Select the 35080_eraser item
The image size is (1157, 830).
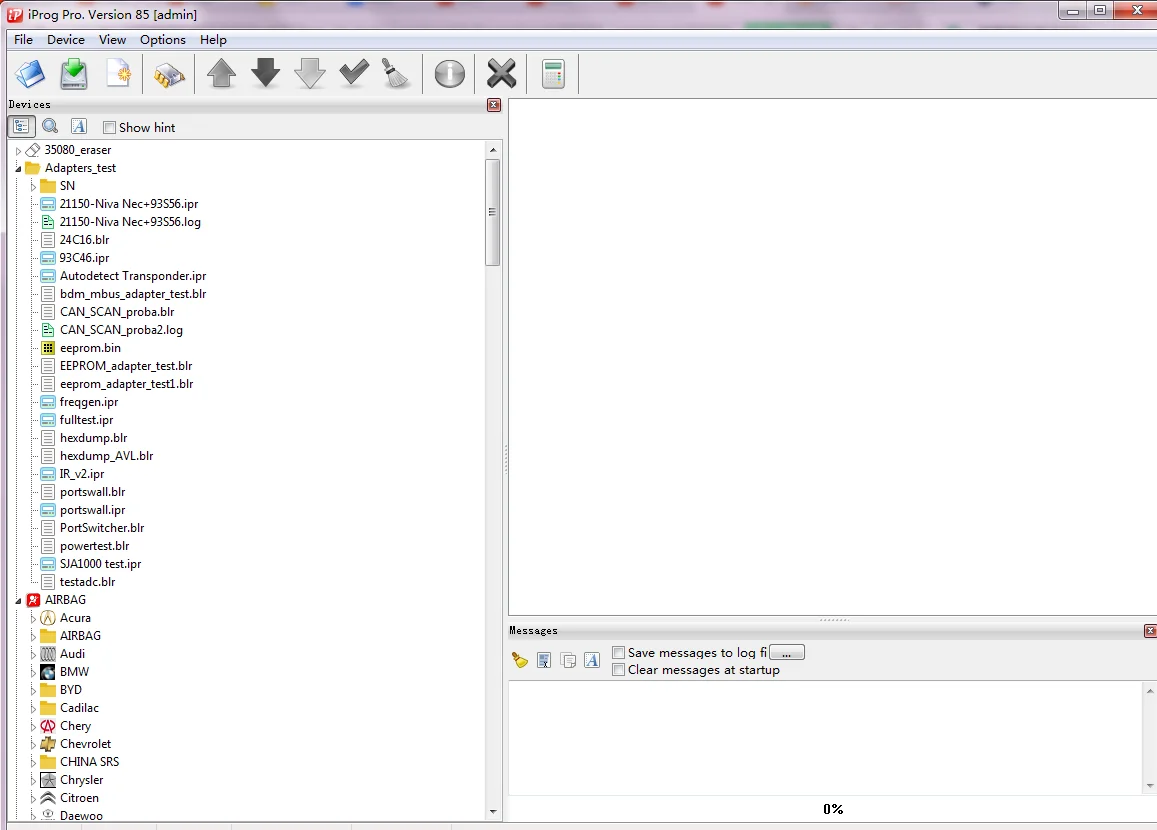[x=77, y=150]
